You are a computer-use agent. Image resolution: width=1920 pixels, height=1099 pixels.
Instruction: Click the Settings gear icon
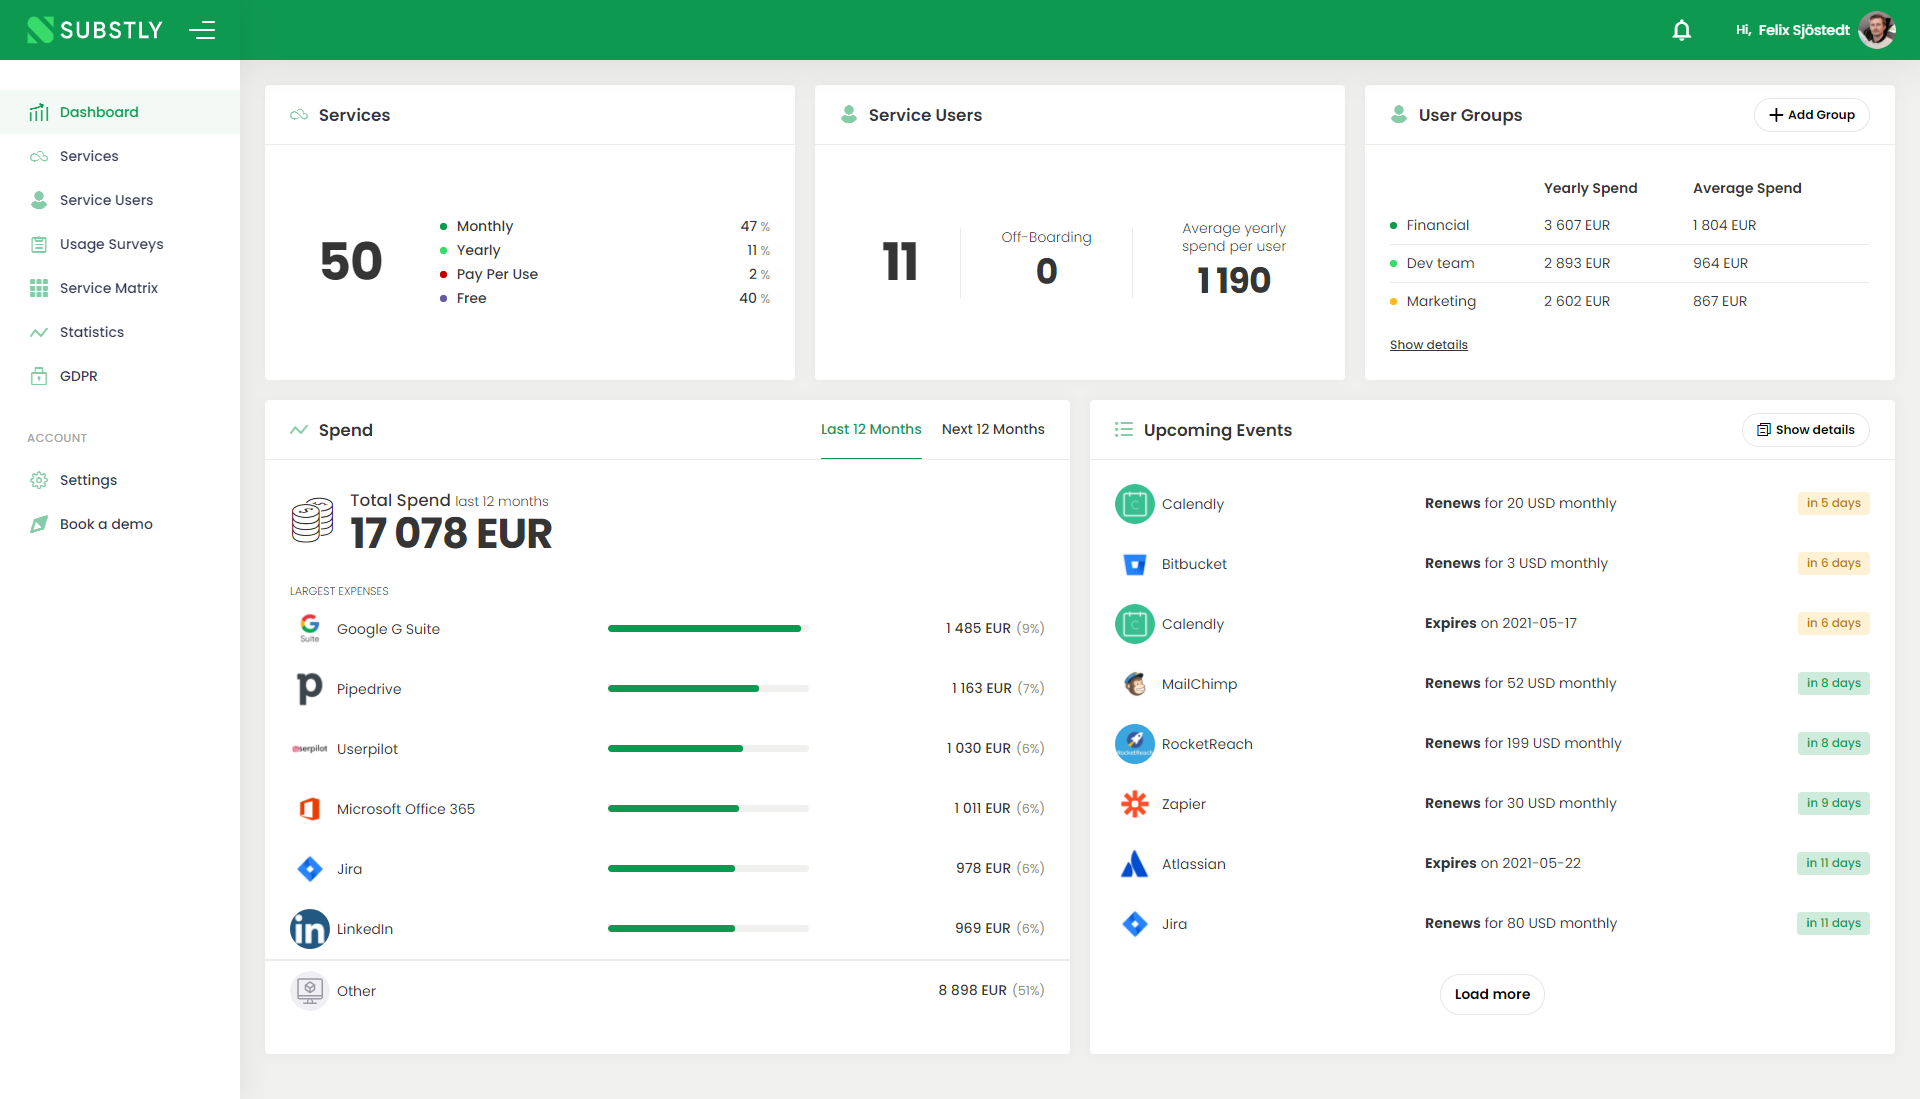click(x=39, y=480)
